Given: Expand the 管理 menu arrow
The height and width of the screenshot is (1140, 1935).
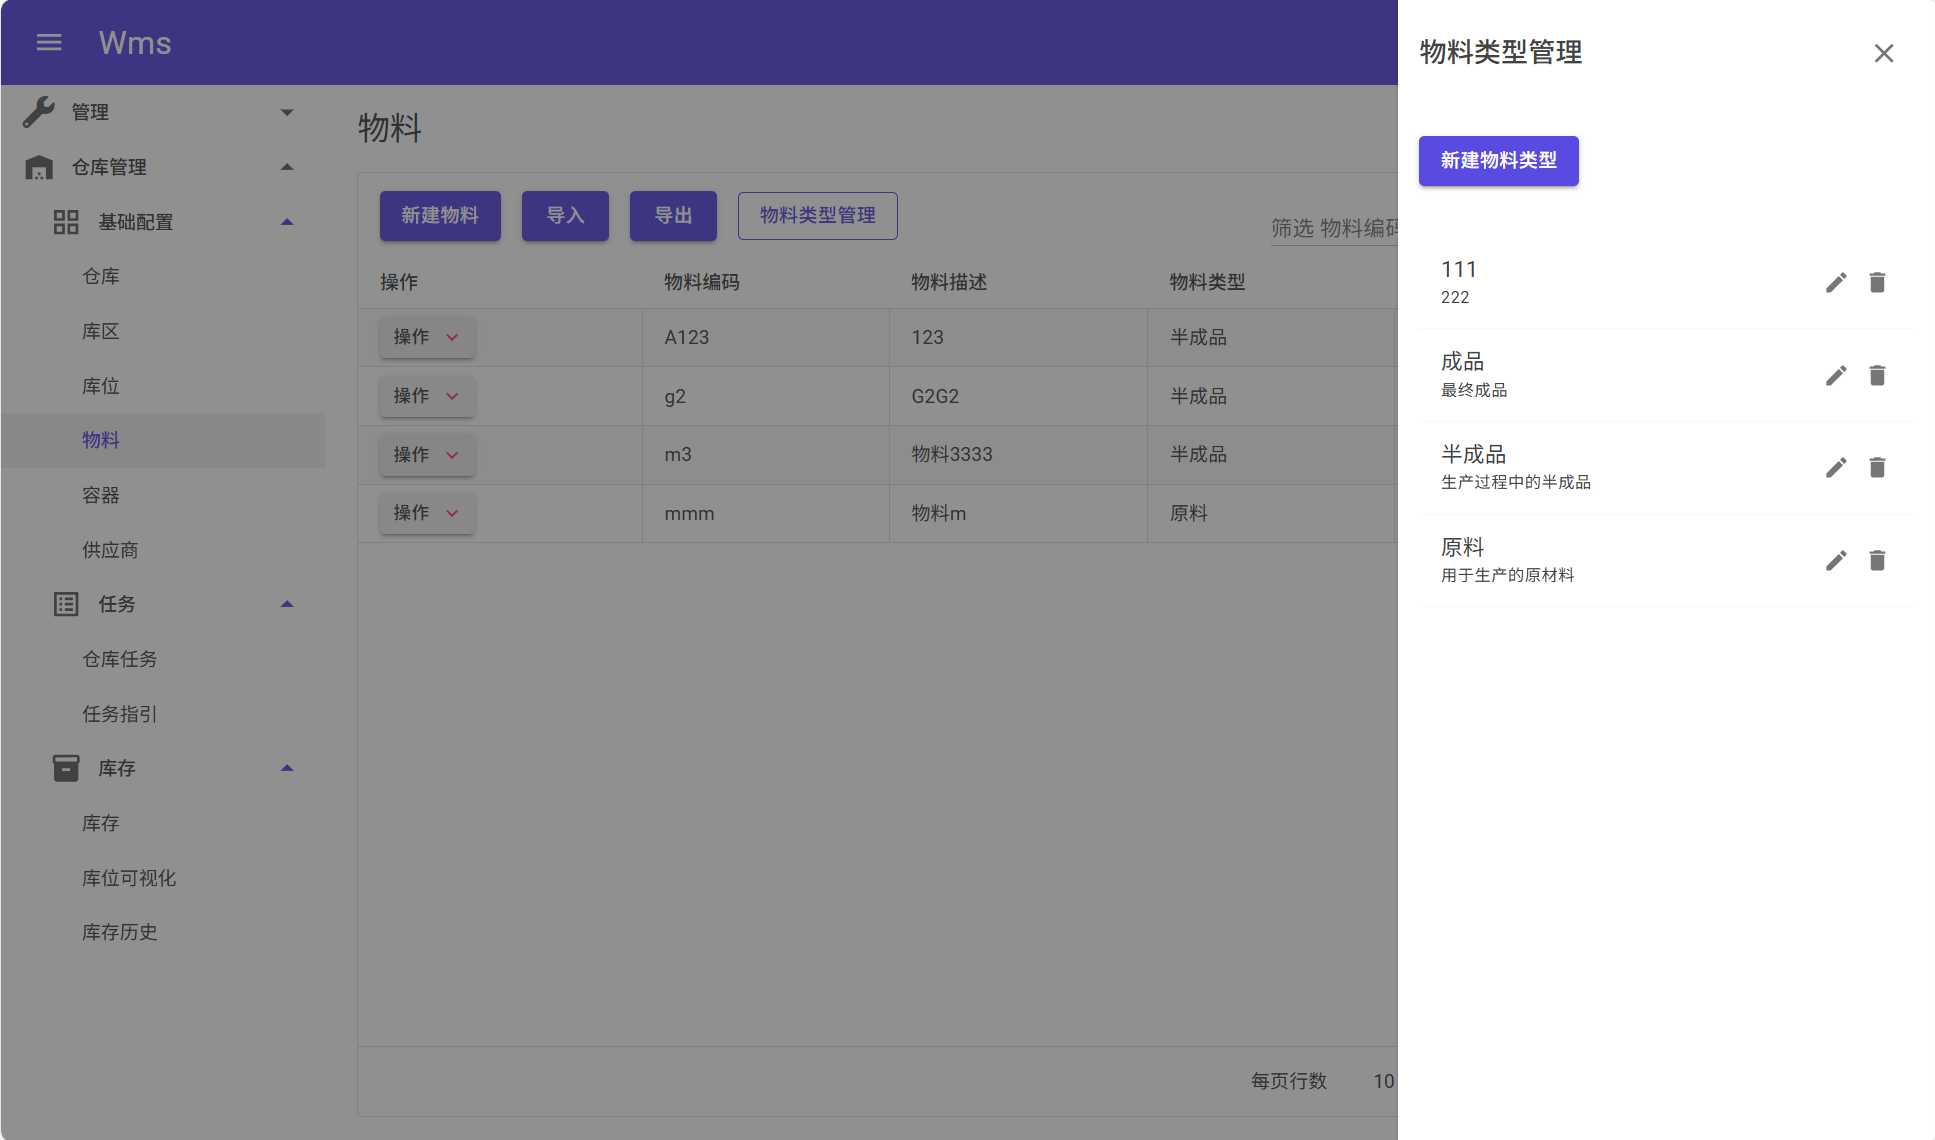Looking at the screenshot, I should [287, 112].
